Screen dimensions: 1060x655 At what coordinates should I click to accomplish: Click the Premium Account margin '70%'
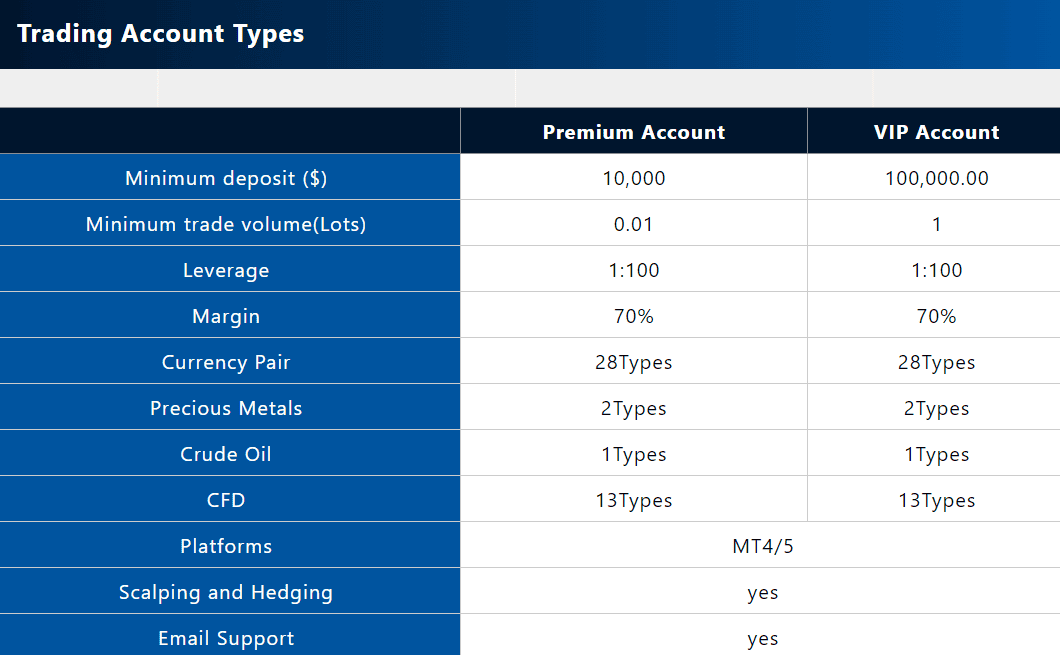633,316
